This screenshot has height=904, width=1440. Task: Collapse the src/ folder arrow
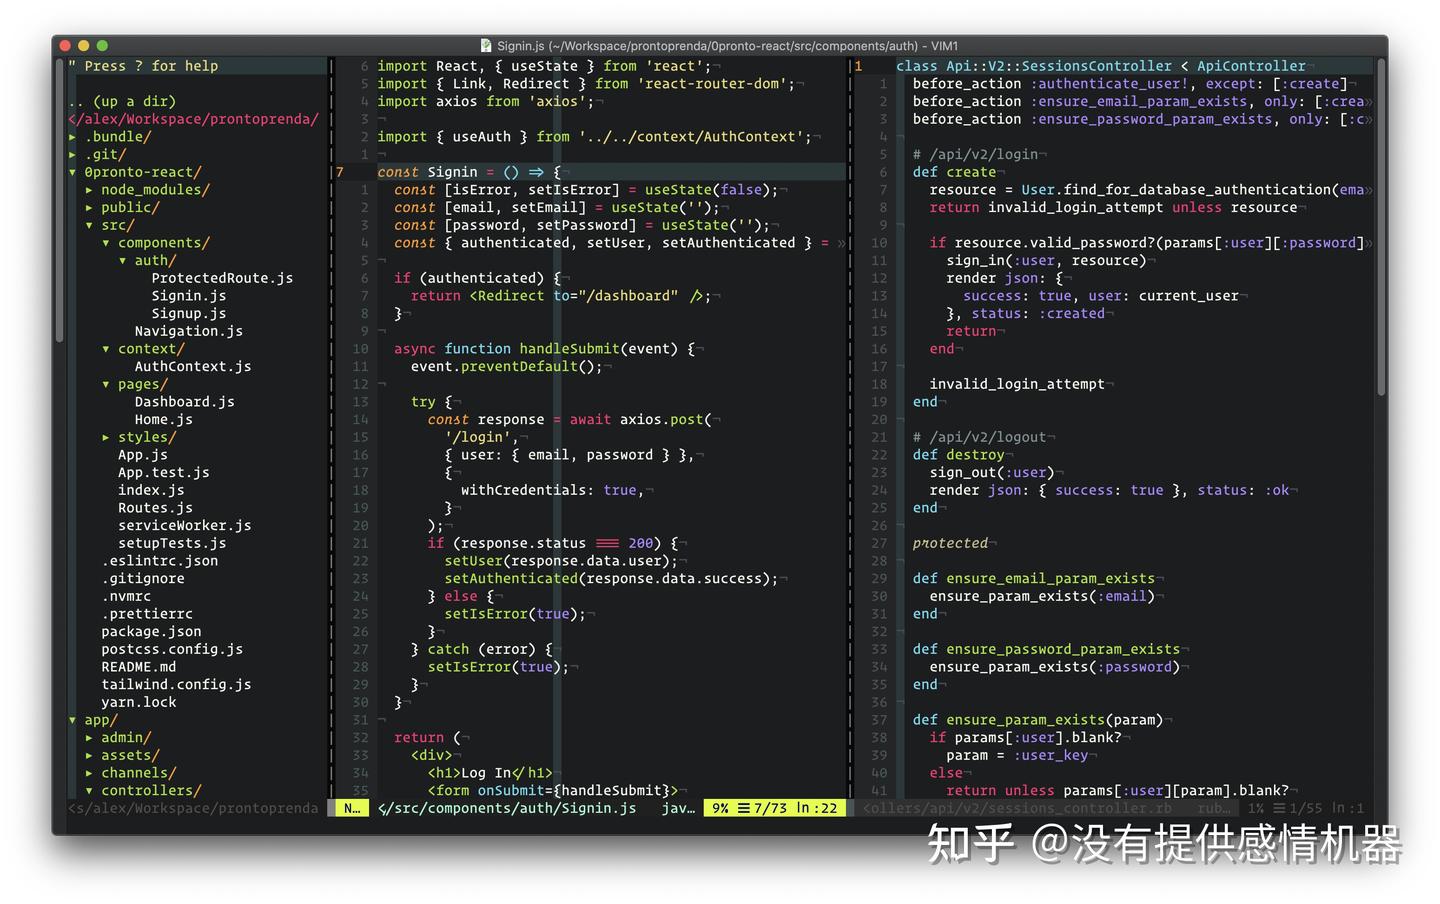click(x=89, y=225)
